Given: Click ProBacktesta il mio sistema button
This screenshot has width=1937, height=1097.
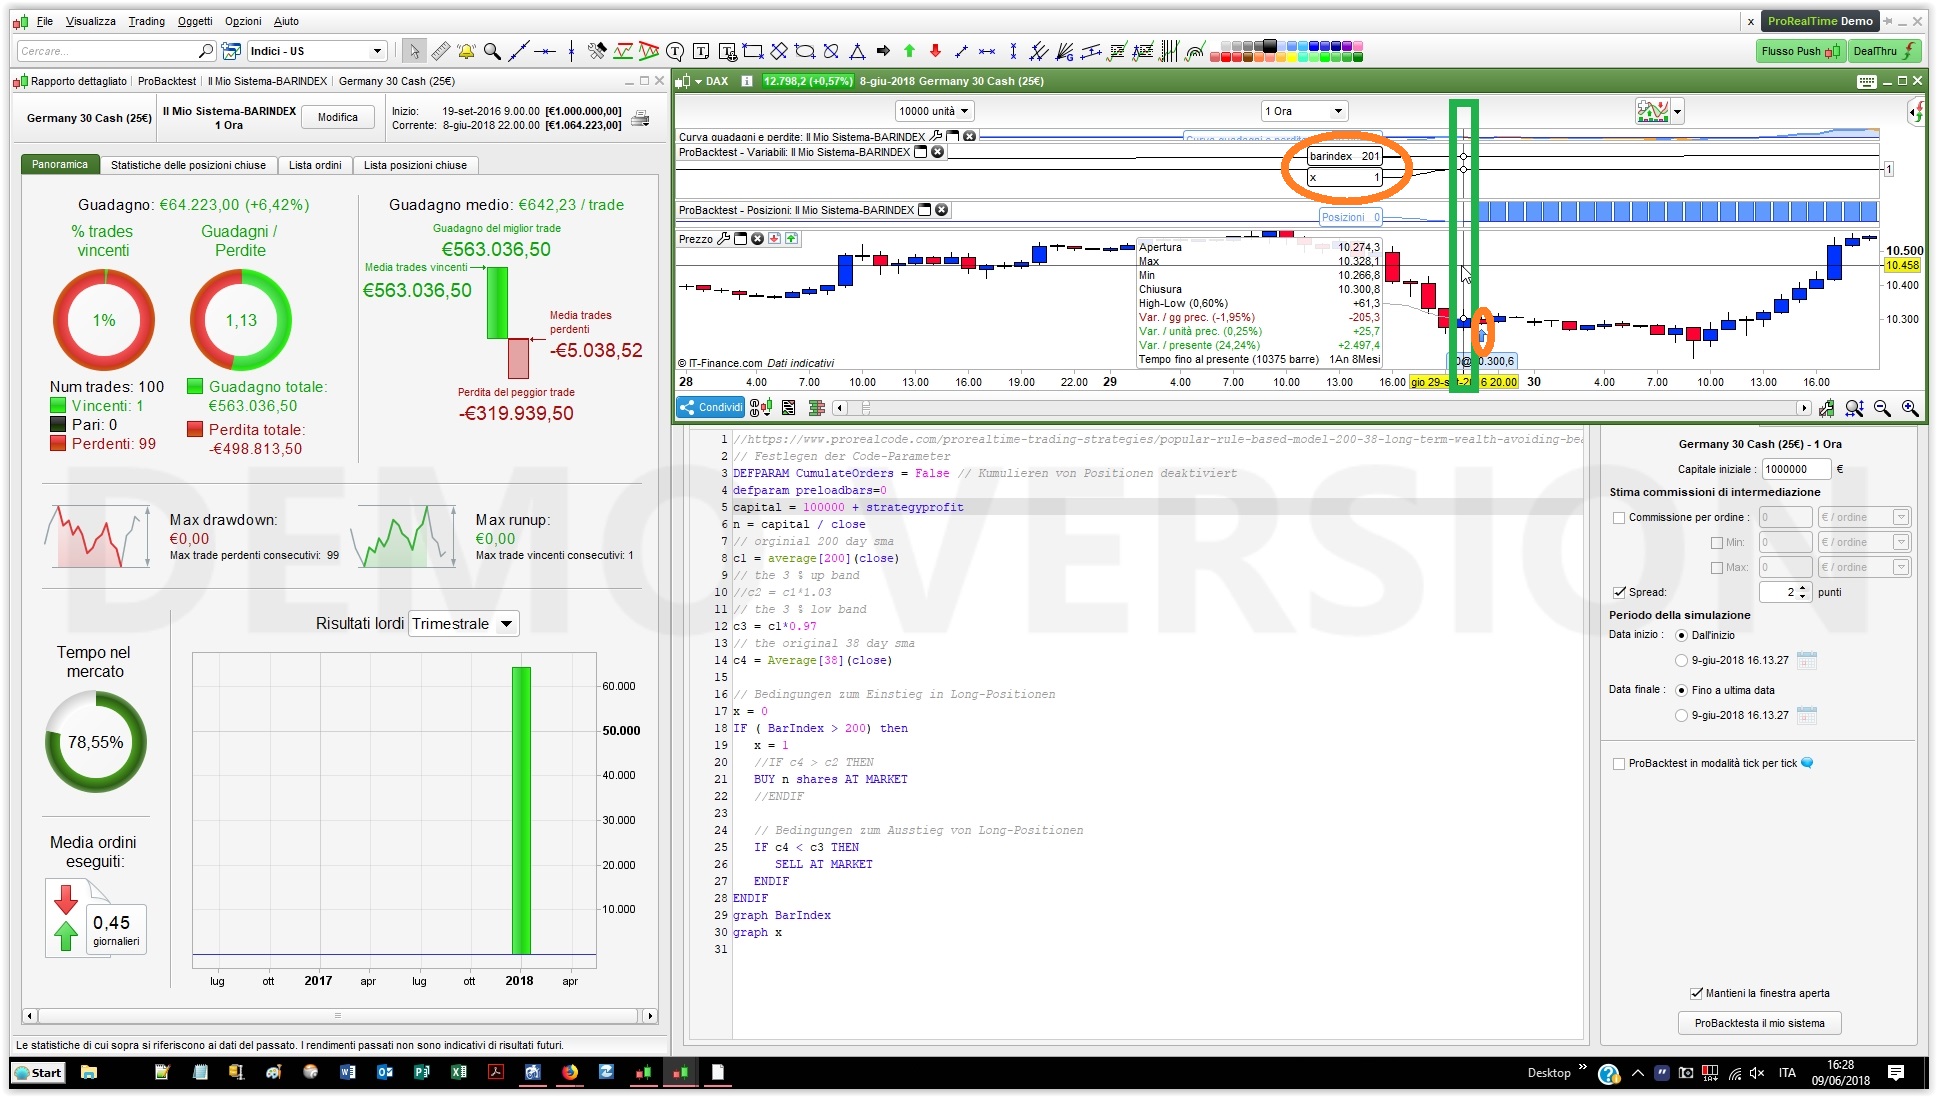Looking at the screenshot, I should coord(1759,1023).
